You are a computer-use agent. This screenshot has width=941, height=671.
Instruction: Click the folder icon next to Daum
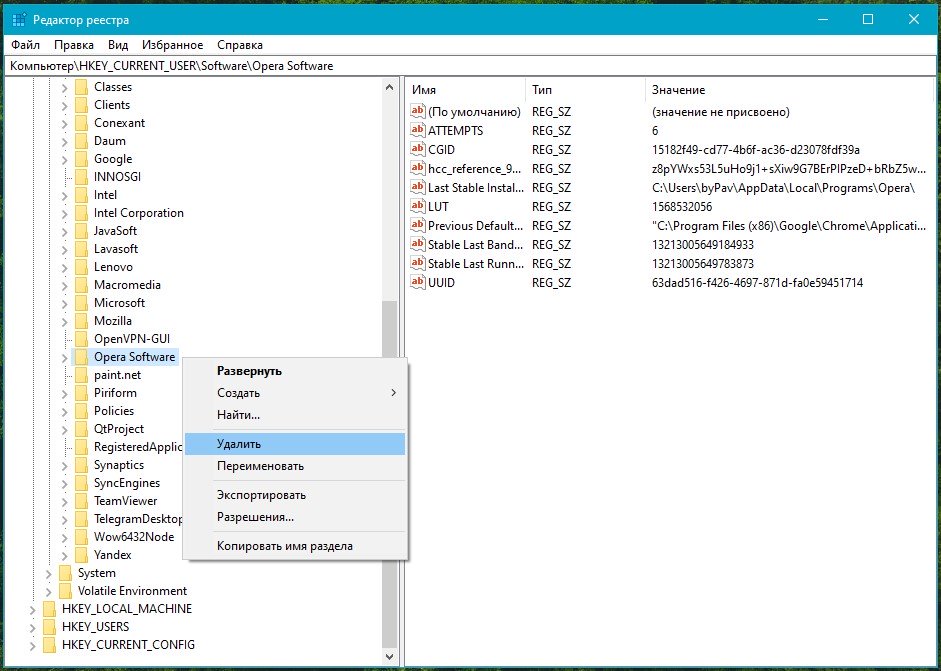tap(82, 141)
